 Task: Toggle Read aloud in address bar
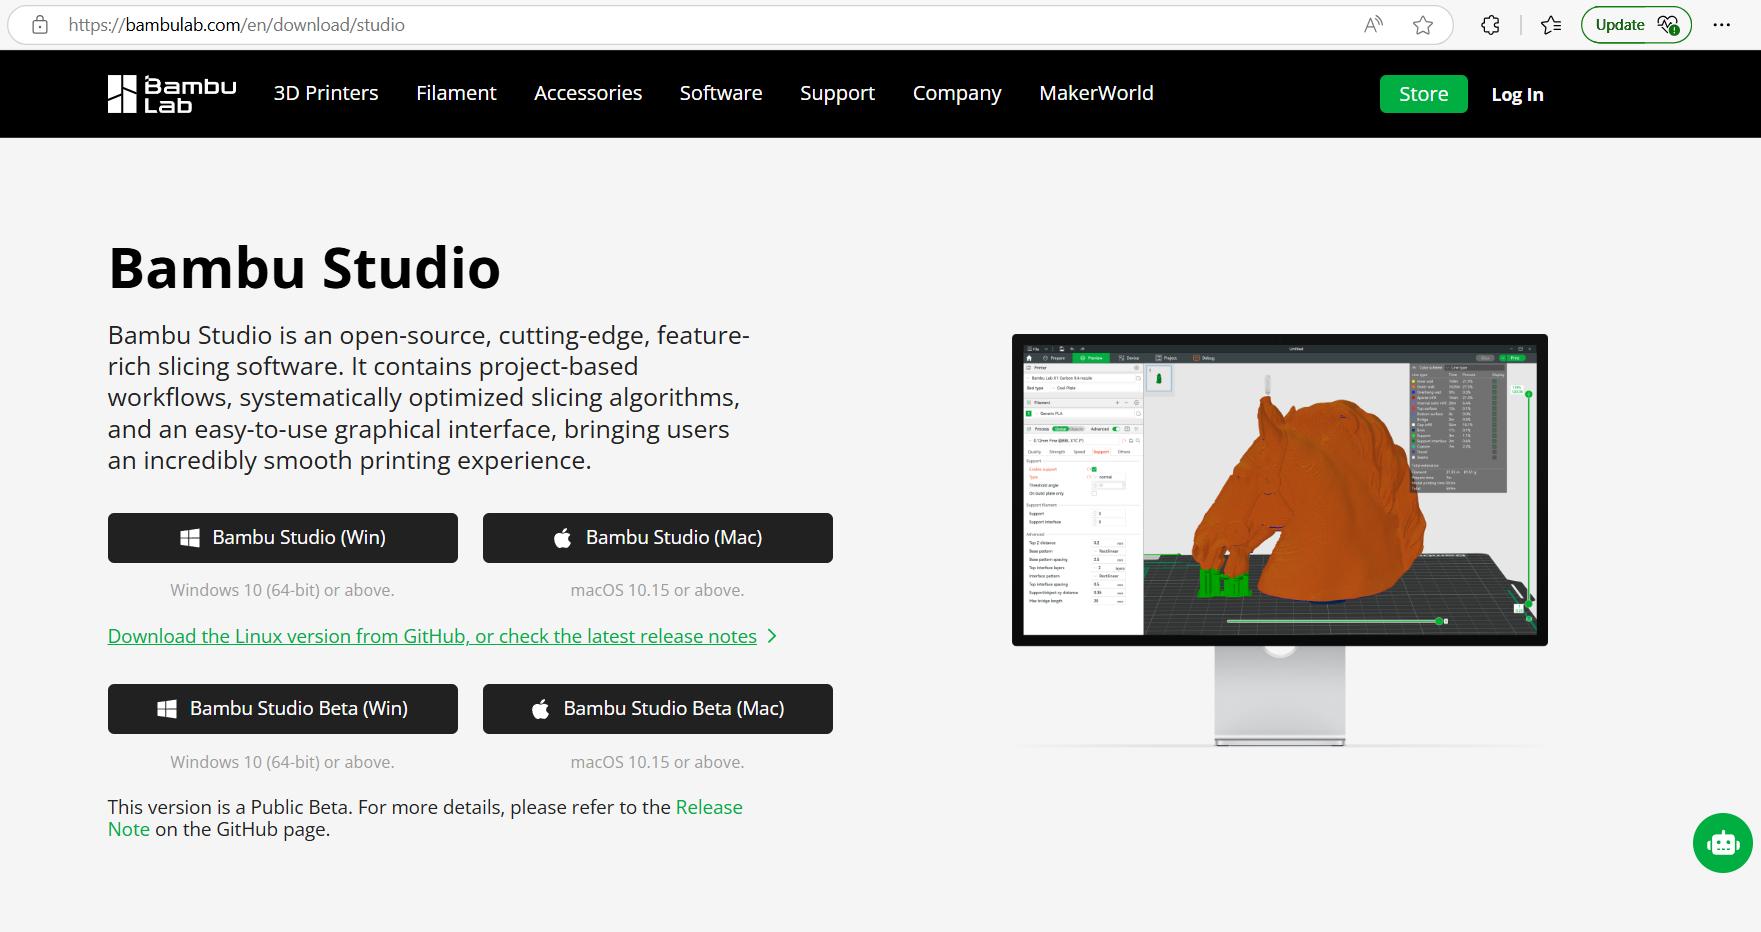coord(1374,25)
